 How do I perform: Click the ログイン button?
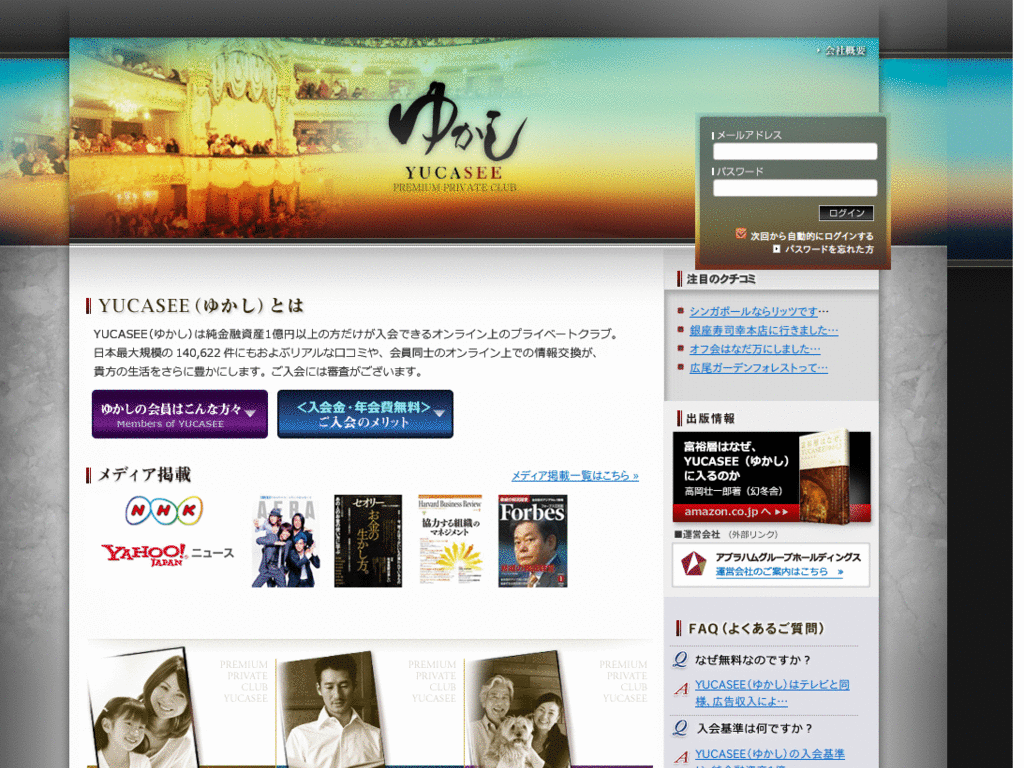[x=846, y=213]
